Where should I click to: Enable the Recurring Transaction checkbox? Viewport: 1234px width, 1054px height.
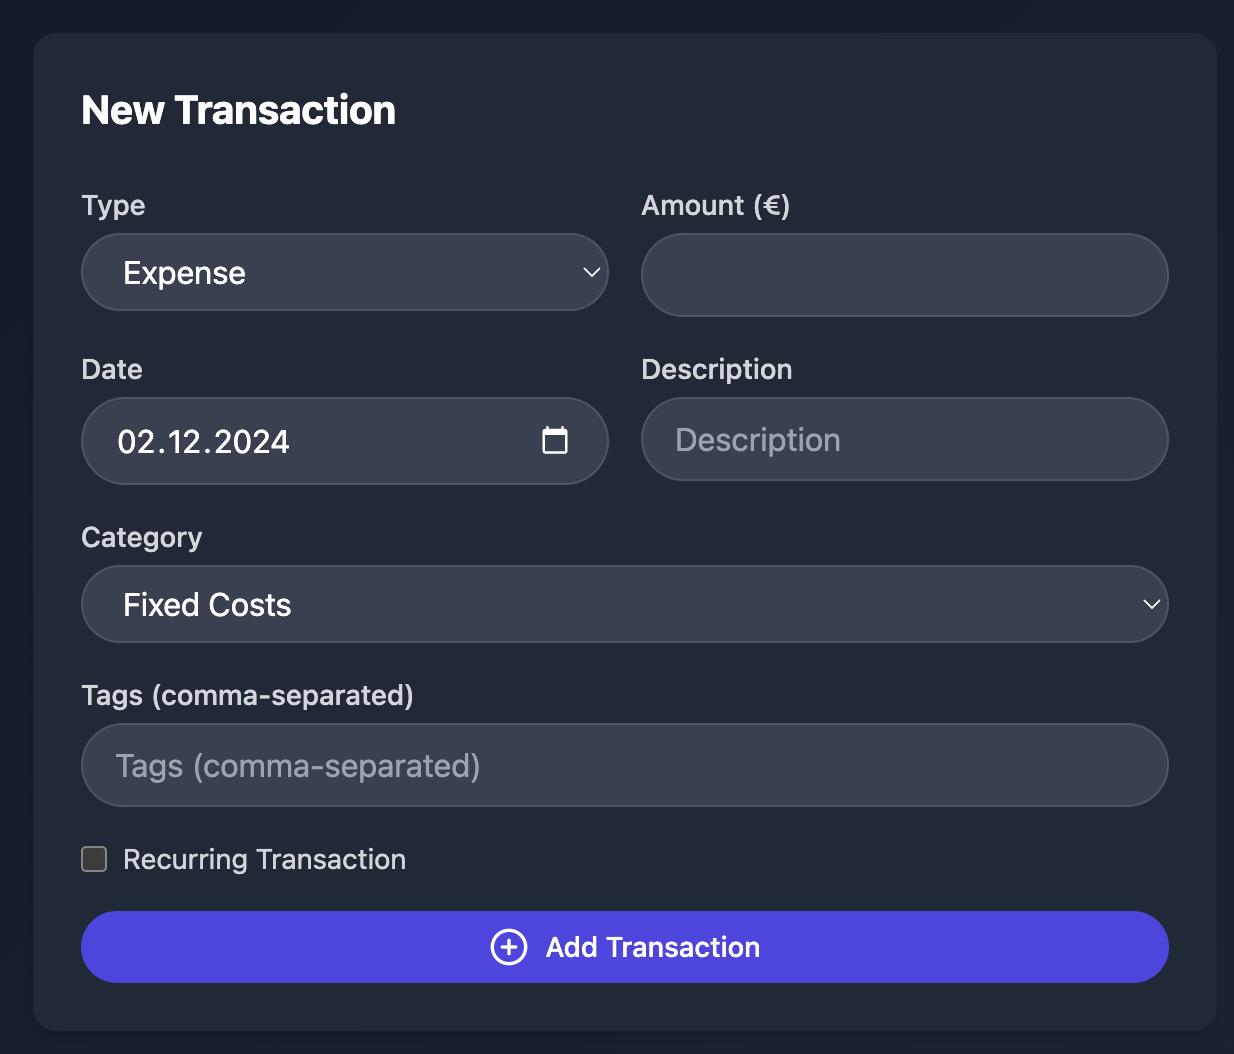pyautogui.click(x=94, y=859)
